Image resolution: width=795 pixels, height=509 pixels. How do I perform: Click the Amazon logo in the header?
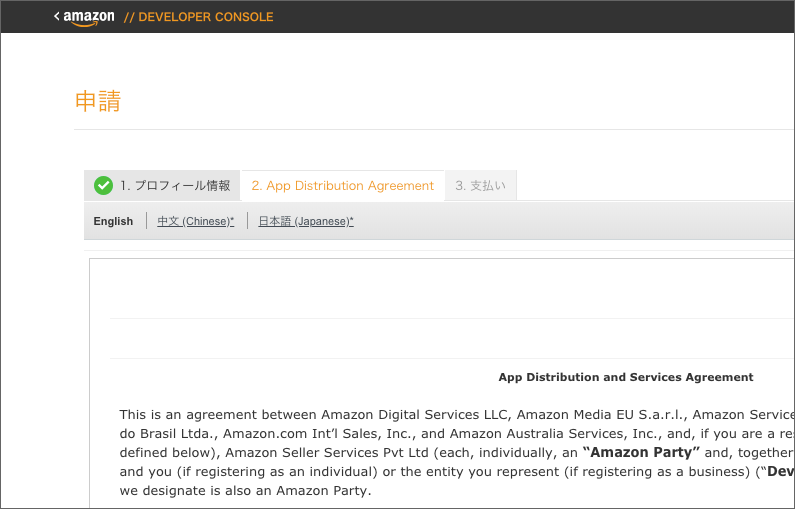tap(89, 17)
